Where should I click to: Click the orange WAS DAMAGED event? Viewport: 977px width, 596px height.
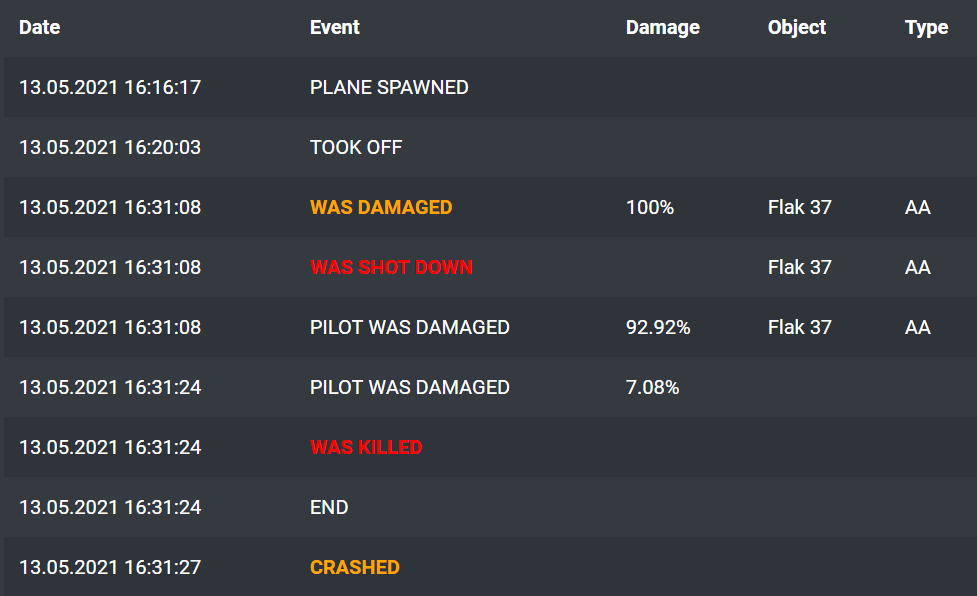pos(381,207)
